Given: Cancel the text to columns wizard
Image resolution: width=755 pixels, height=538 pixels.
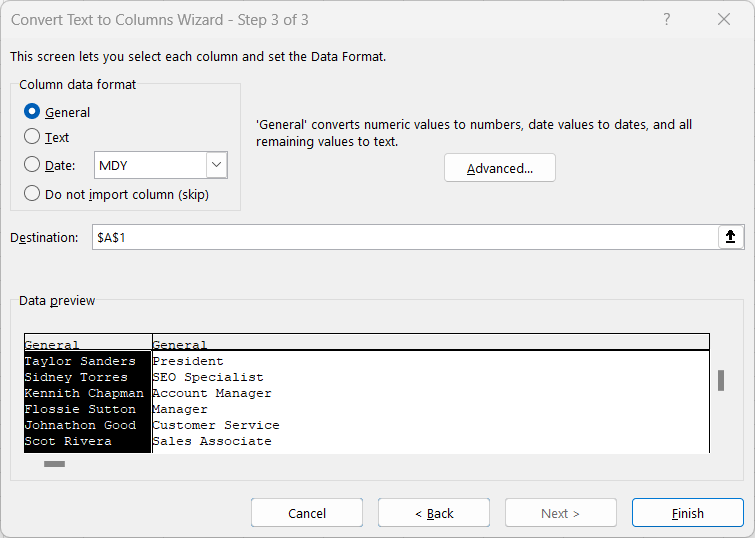Looking at the screenshot, I should 307,513.
